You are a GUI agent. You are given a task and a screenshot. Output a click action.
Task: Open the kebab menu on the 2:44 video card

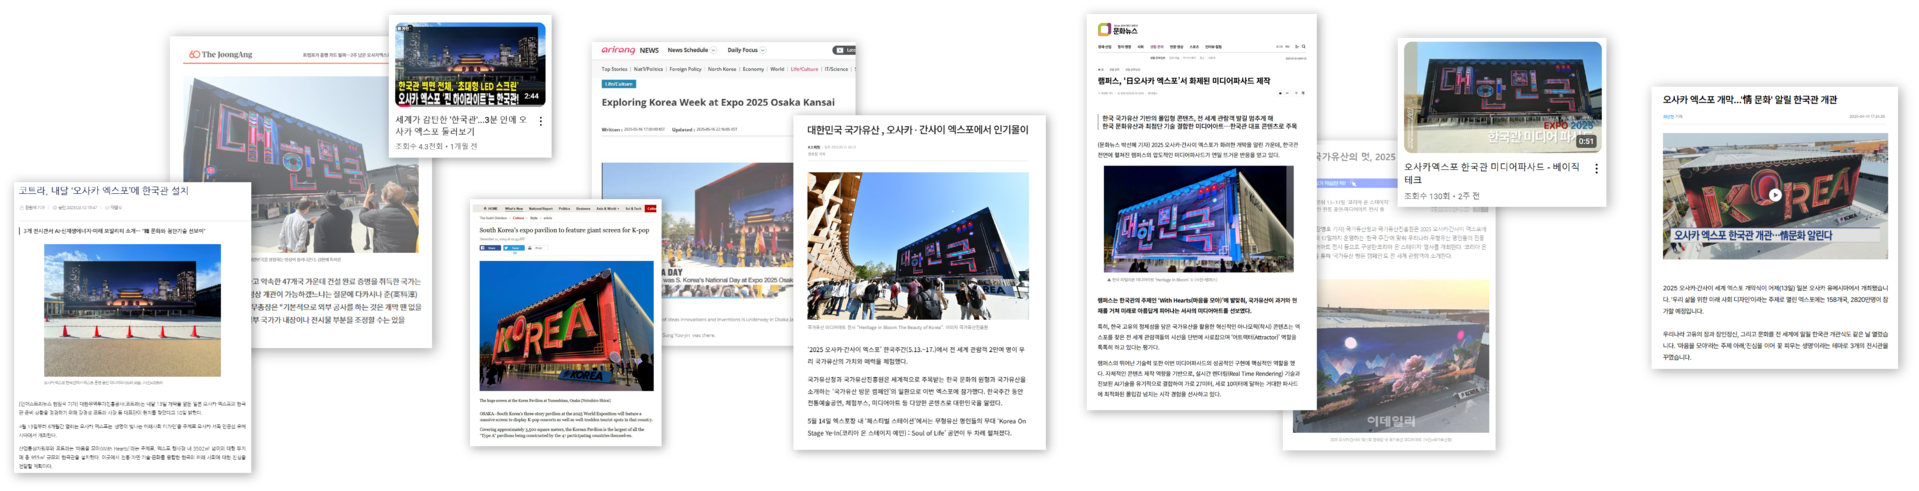tap(541, 121)
